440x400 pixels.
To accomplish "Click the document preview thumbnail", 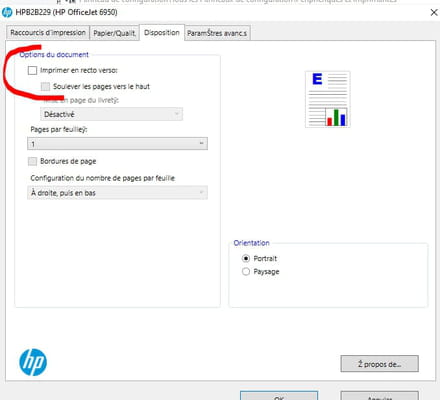I will tap(328, 99).
